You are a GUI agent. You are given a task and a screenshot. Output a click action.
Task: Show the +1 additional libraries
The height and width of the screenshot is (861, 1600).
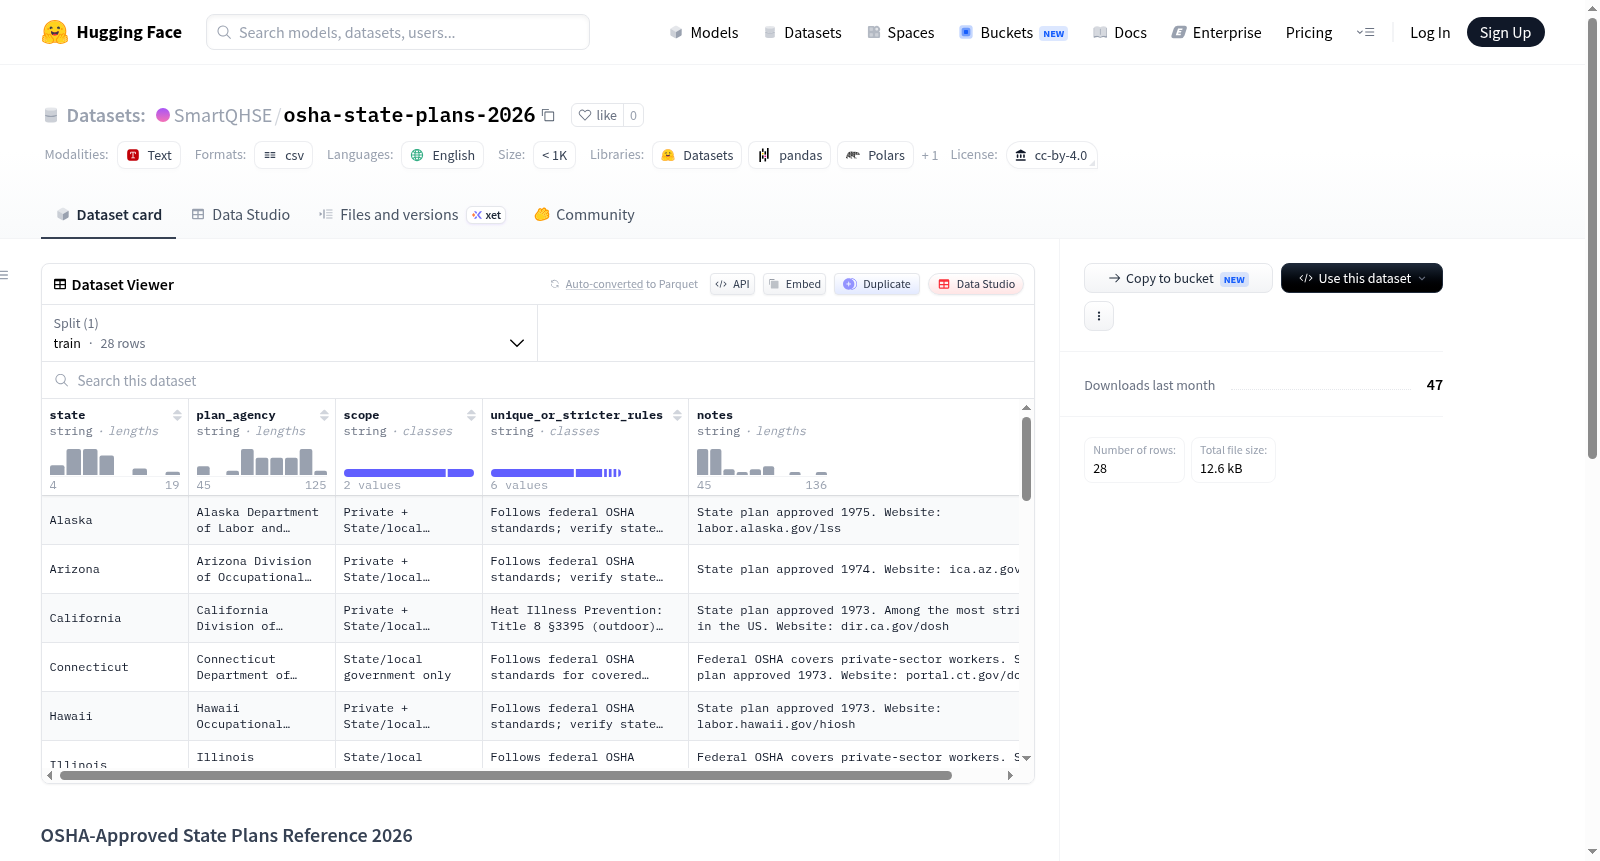click(930, 155)
